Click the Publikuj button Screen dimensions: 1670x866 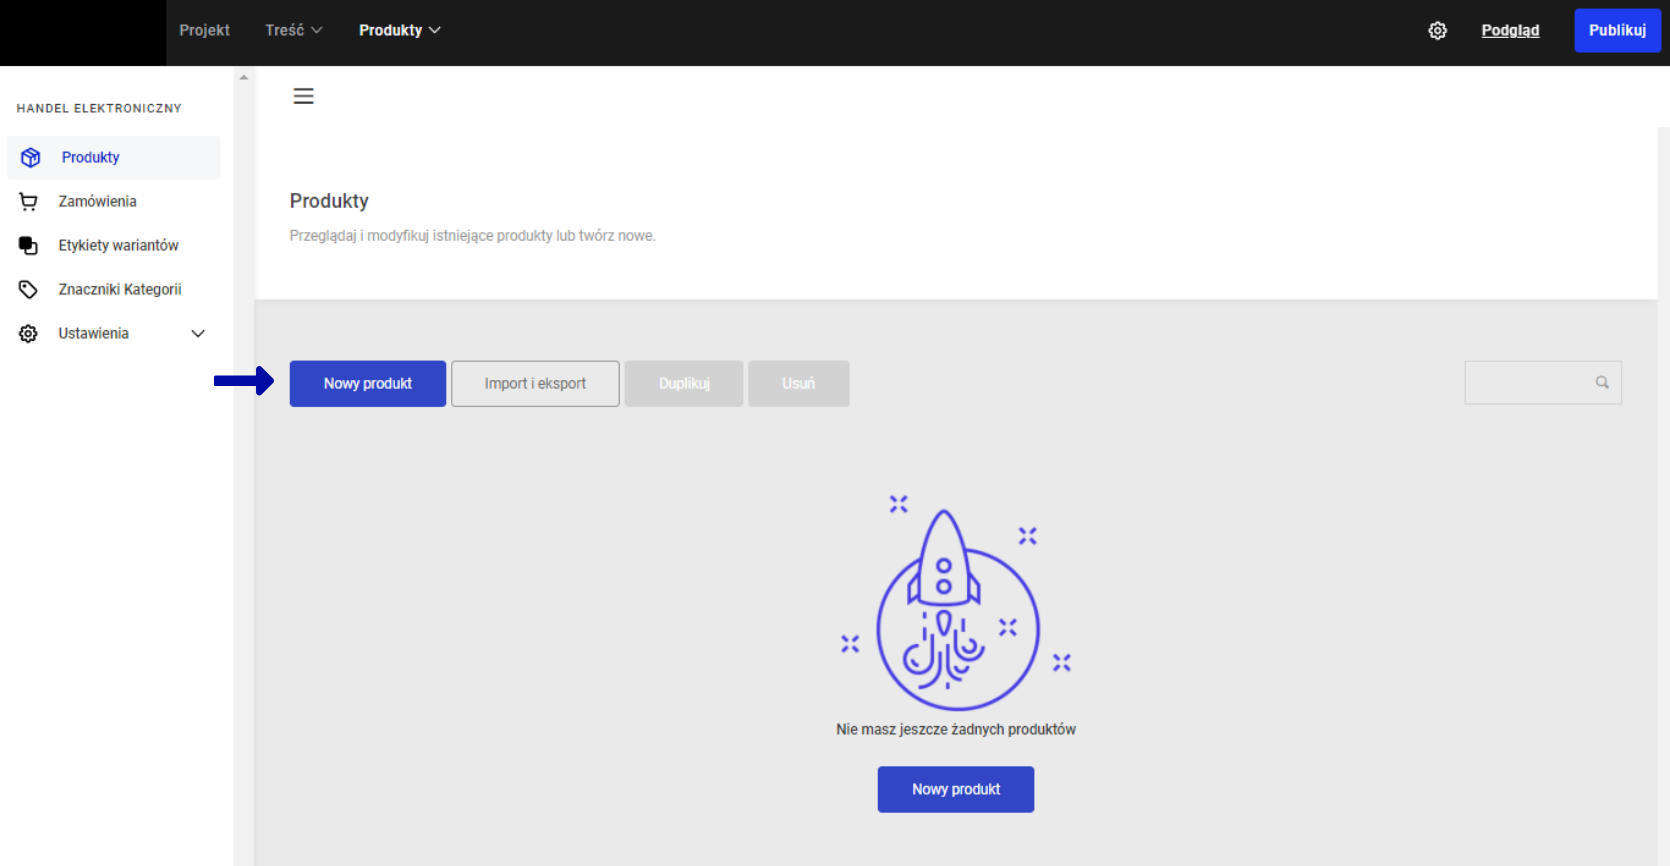coord(1617,31)
